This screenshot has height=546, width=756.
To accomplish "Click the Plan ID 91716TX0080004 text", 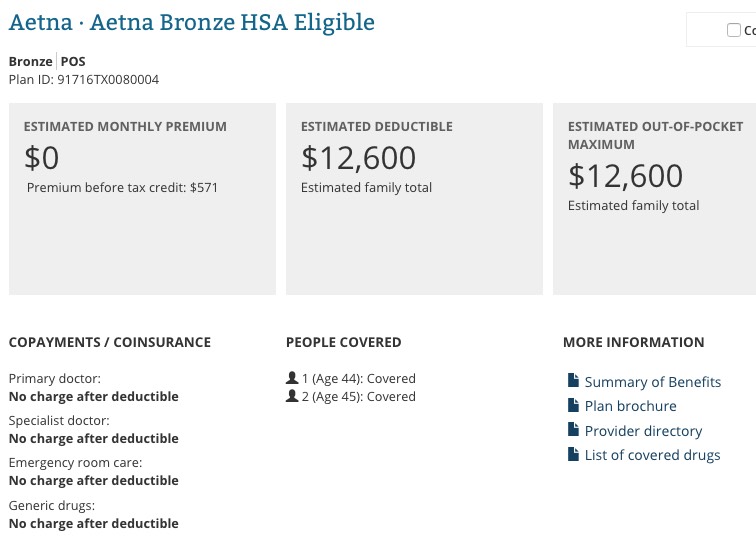I will (84, 80).
